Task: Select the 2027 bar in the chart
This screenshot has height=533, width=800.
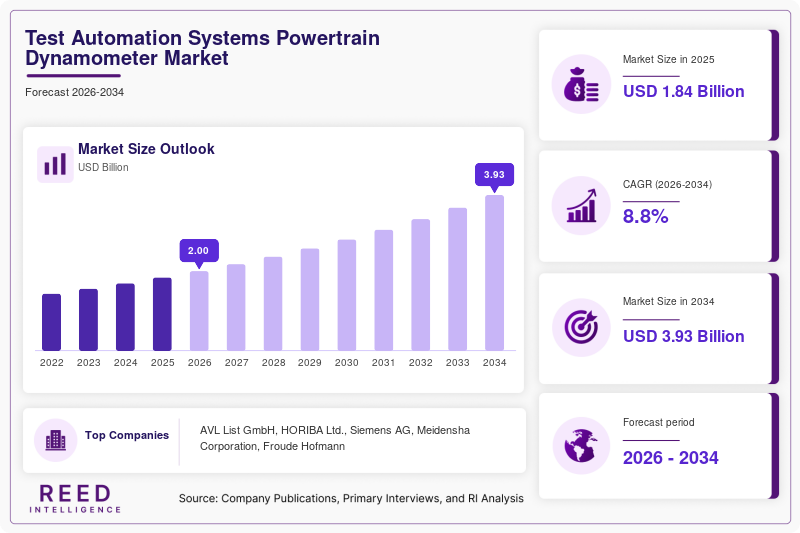Action: (x=236, y=308)
